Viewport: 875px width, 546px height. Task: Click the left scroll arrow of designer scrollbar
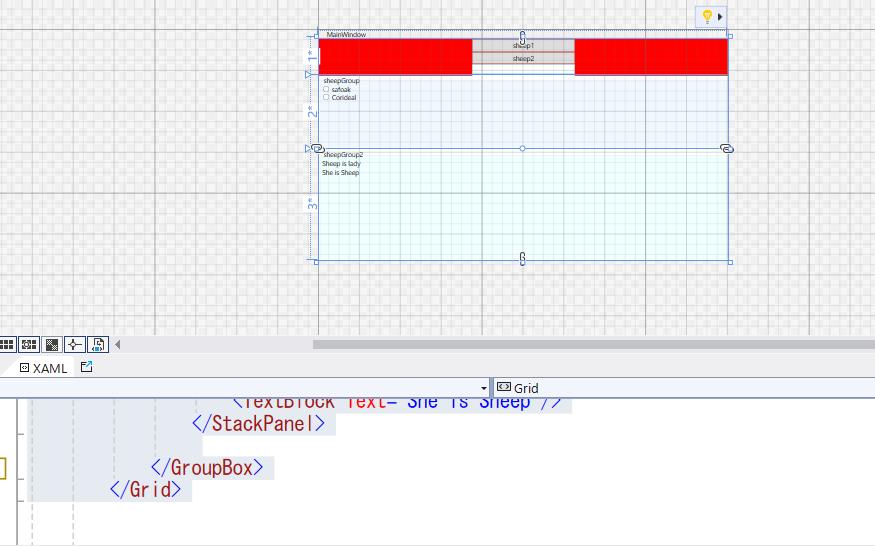click(118, 344)
